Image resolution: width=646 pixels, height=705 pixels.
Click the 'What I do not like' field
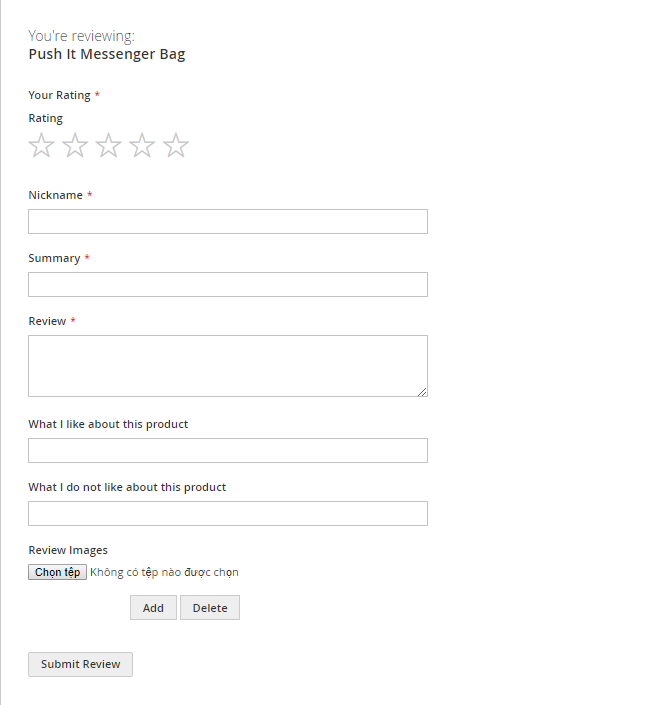[x=228, y=513]
